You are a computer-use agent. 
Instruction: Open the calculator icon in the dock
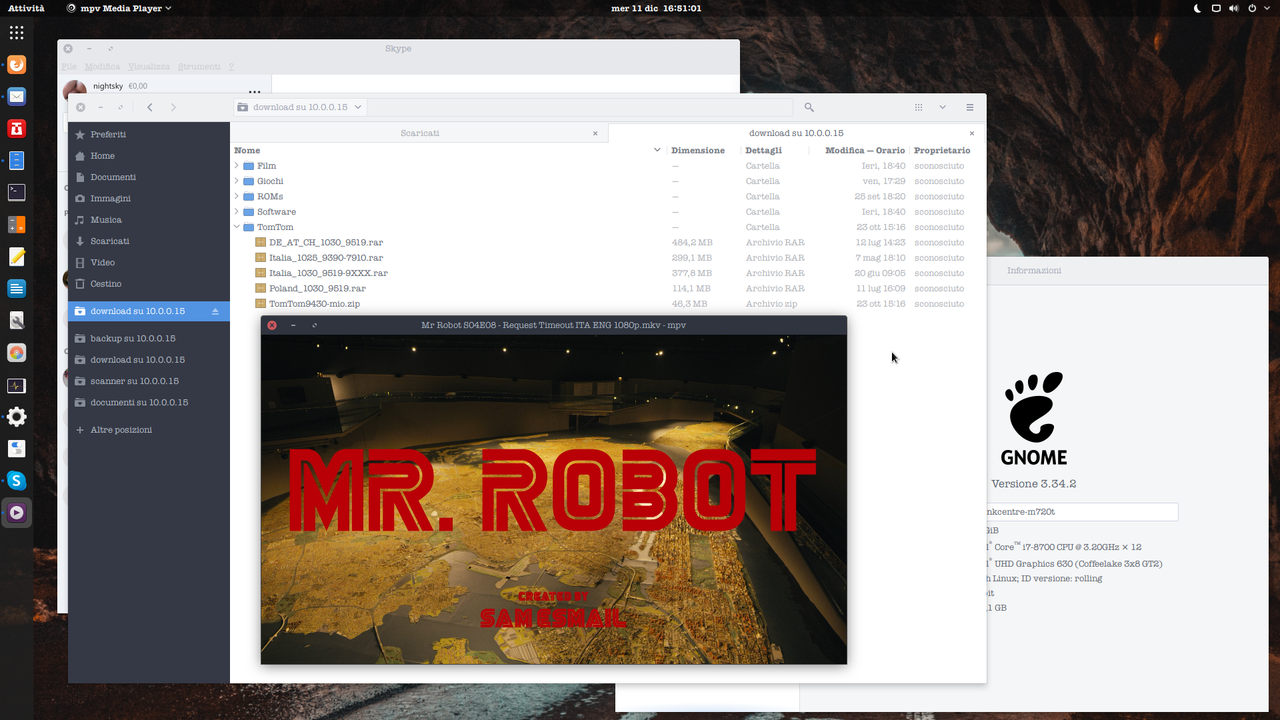[16, 225]
